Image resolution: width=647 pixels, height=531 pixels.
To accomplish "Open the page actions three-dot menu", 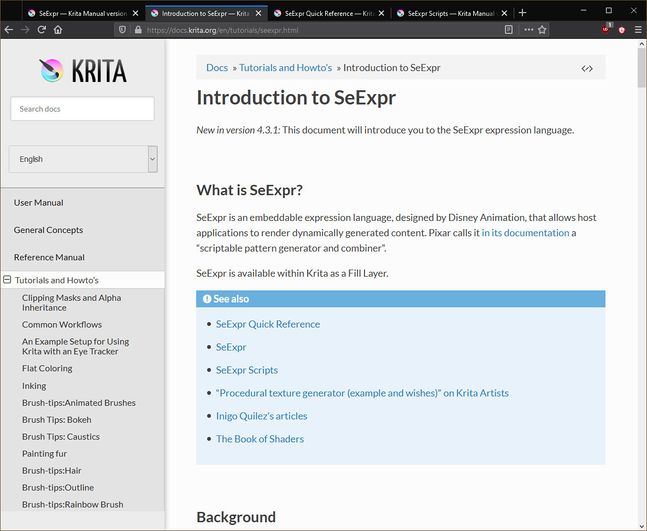I will (527, 30).
